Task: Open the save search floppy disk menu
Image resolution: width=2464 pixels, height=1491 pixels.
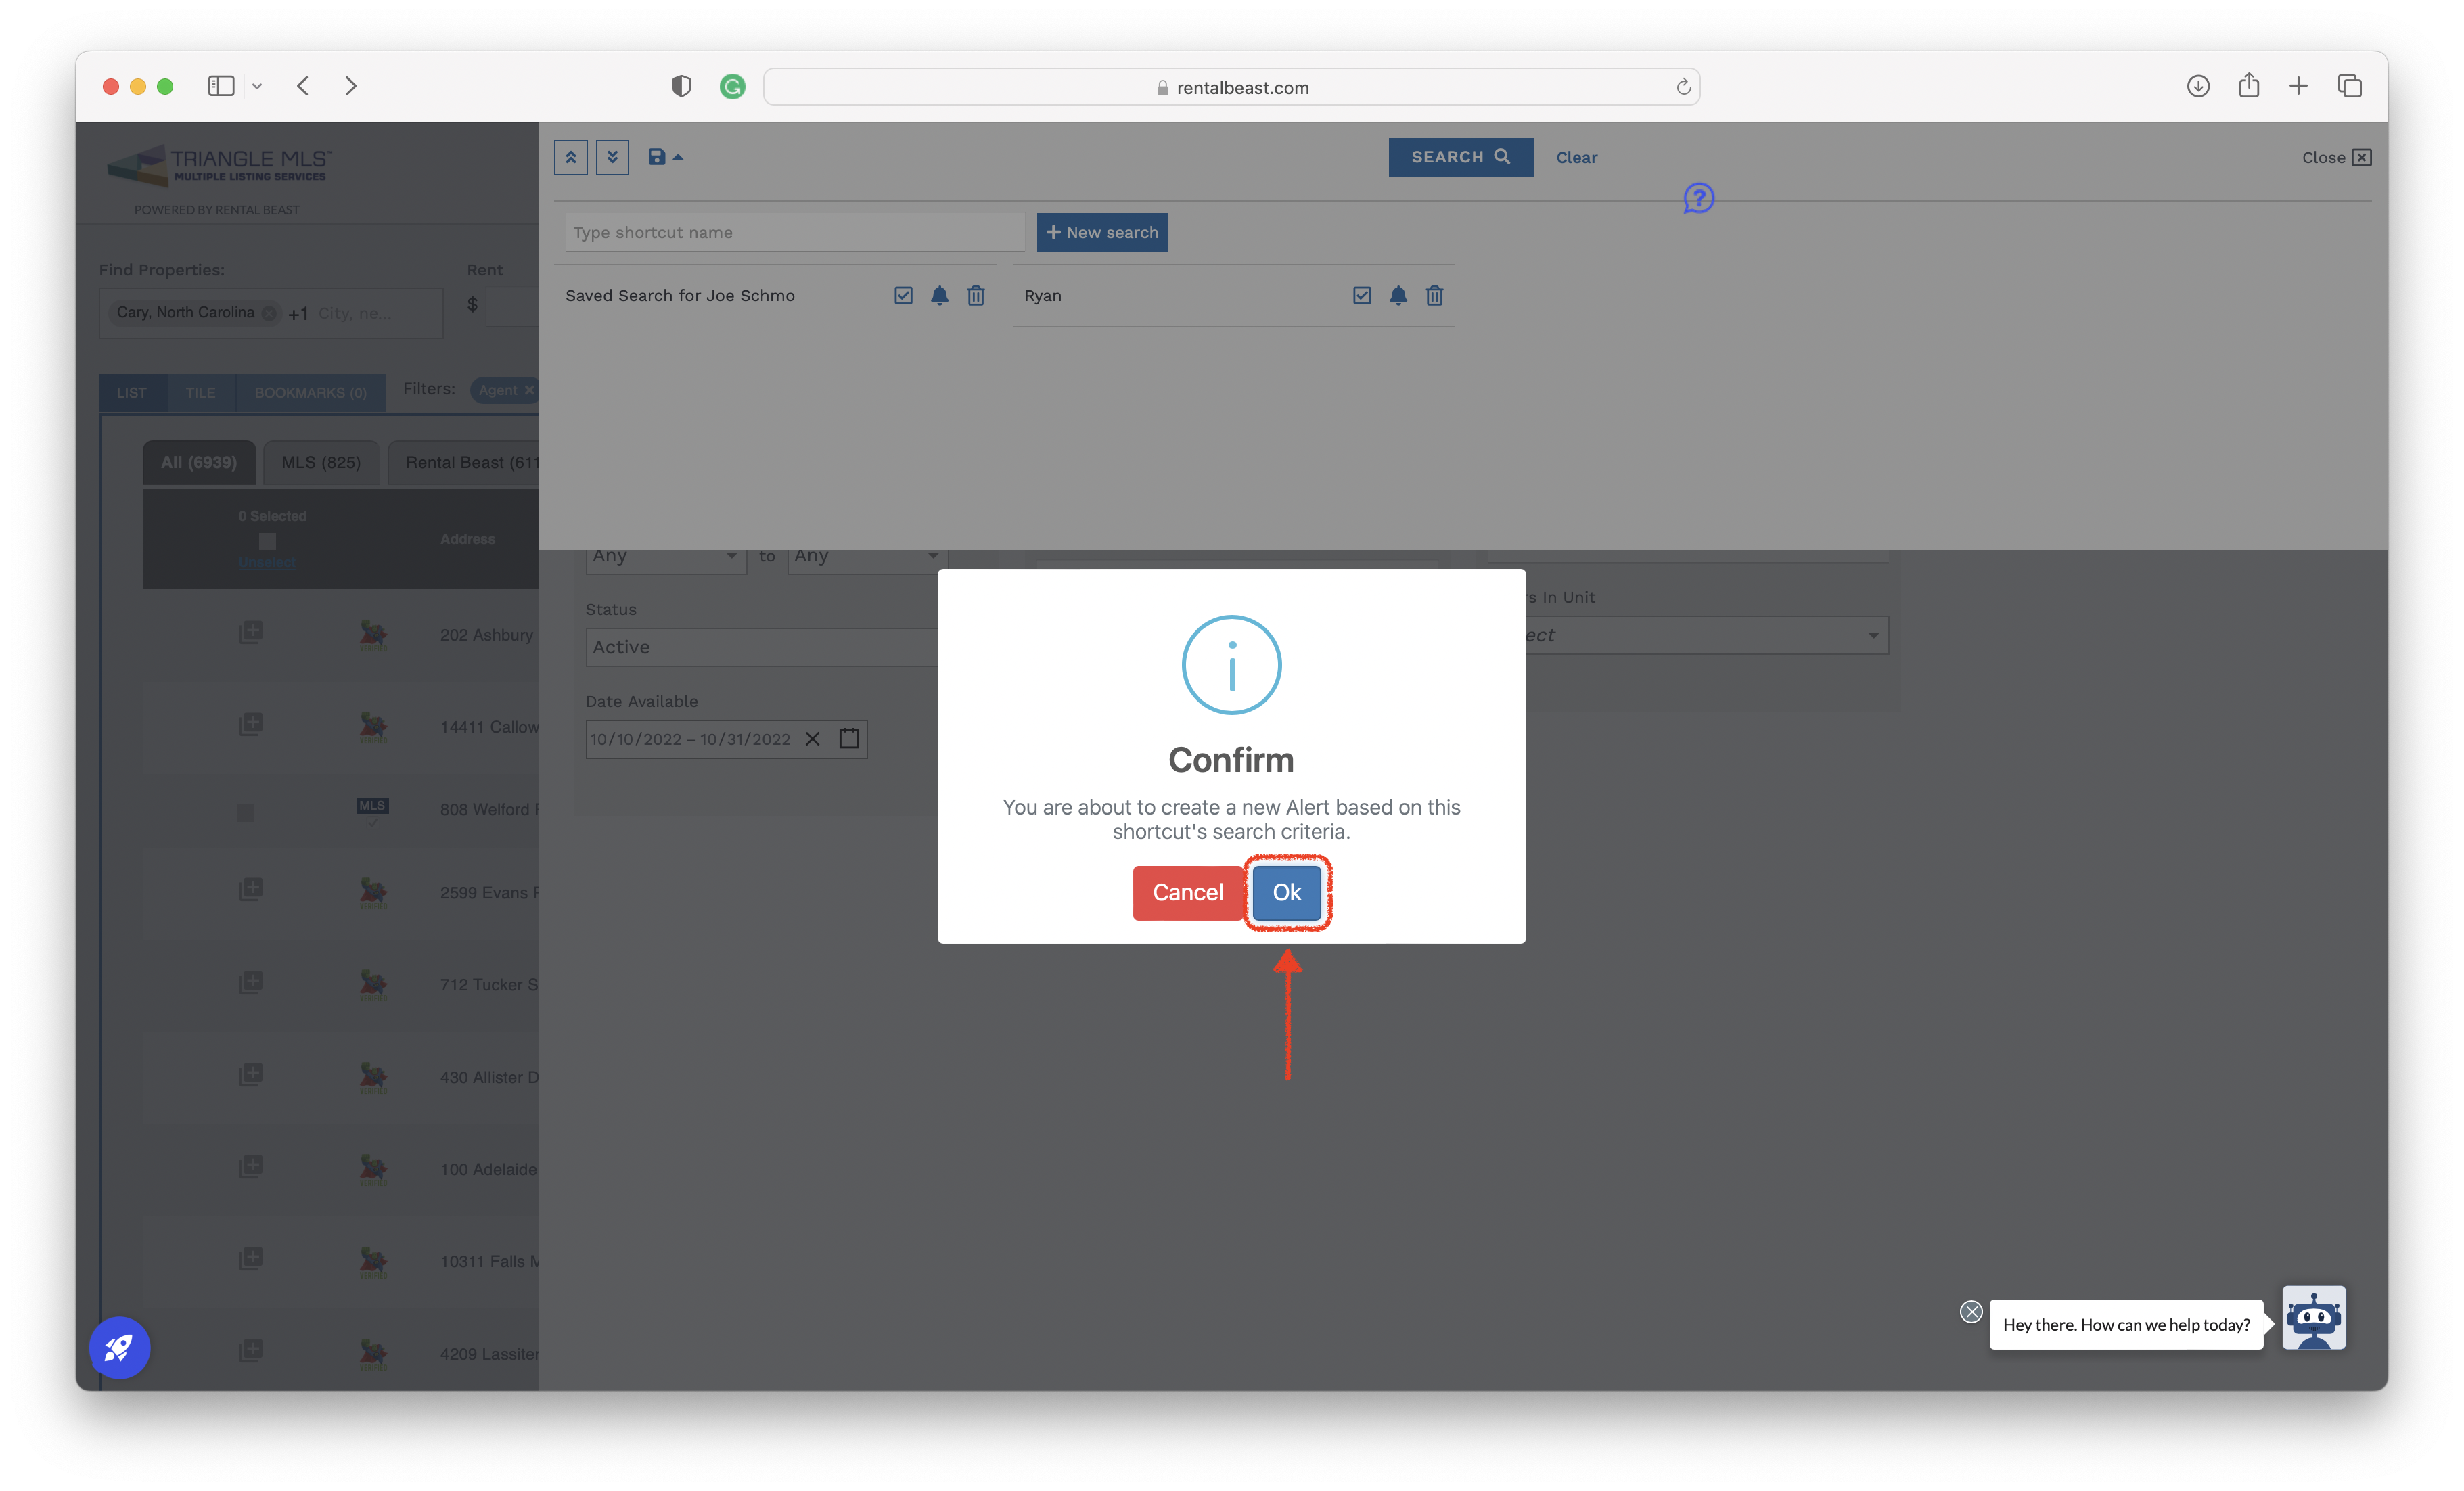Action: point(665,157)
